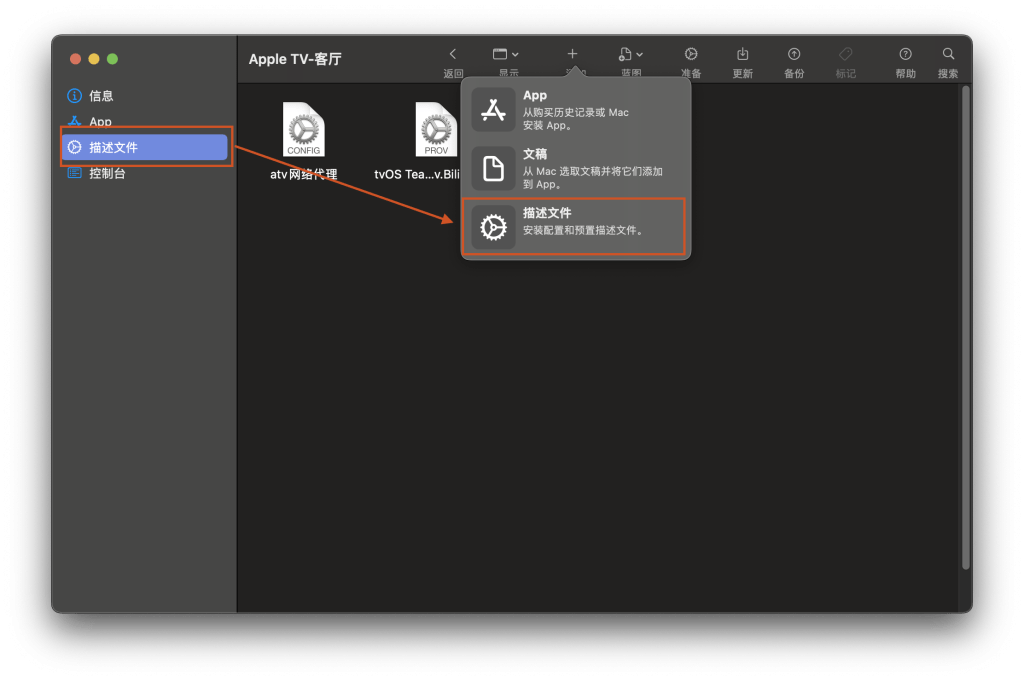Open the 信息 sidebar section
Screen dimensions: 1024x681
coord(144,96)
